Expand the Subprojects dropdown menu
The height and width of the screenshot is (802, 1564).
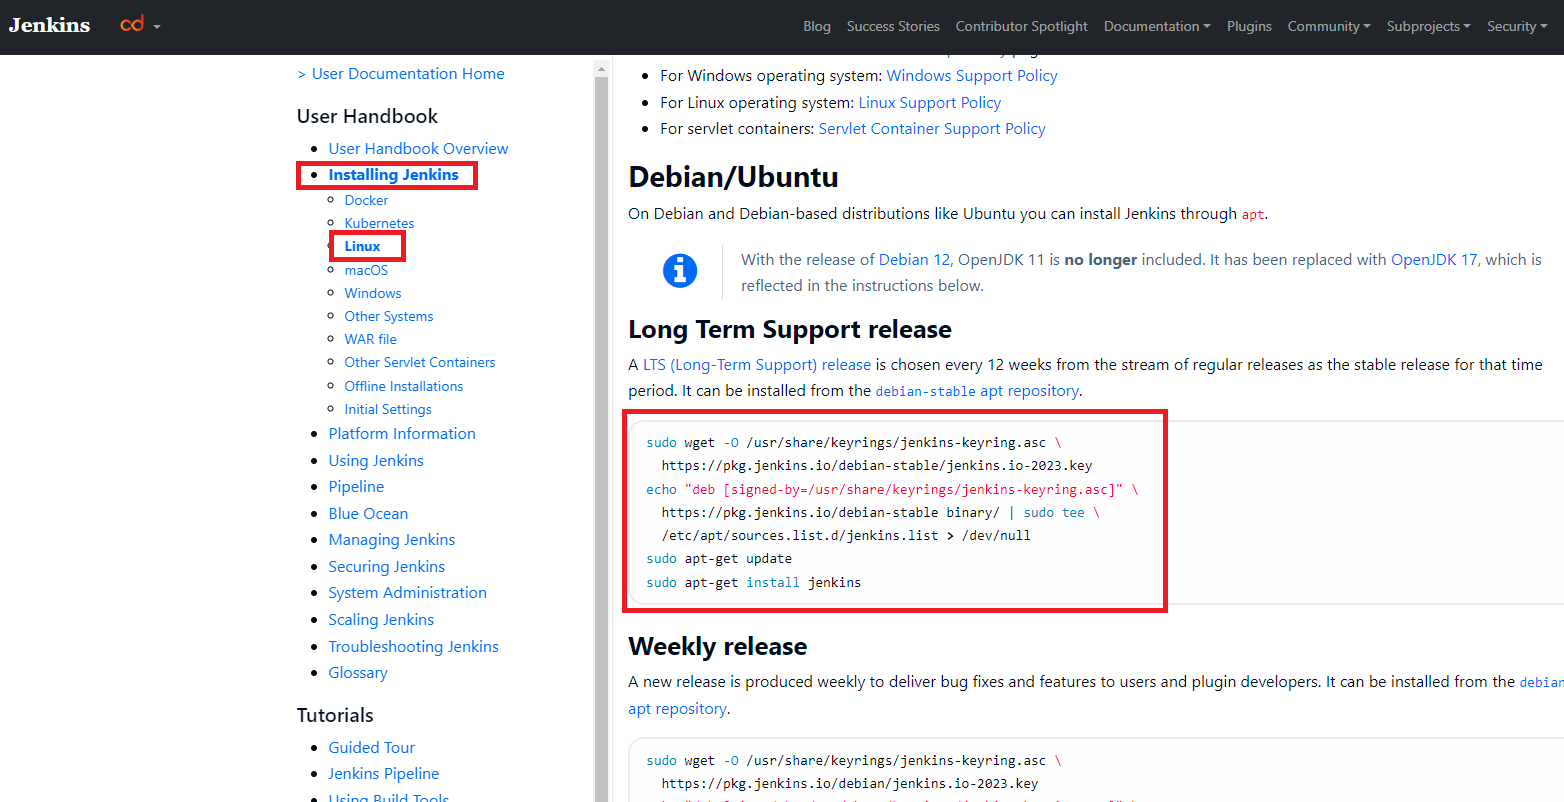1428,26
